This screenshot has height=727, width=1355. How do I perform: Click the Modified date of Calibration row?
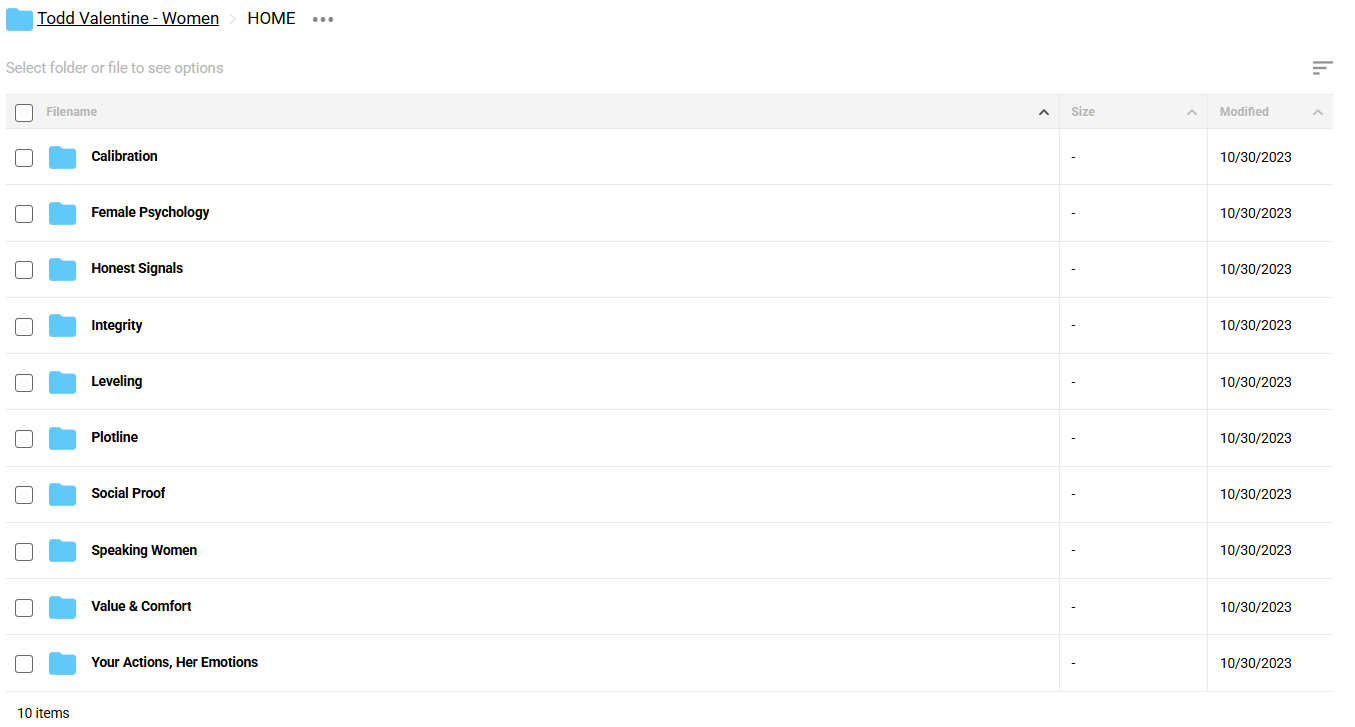point(1255,157)
